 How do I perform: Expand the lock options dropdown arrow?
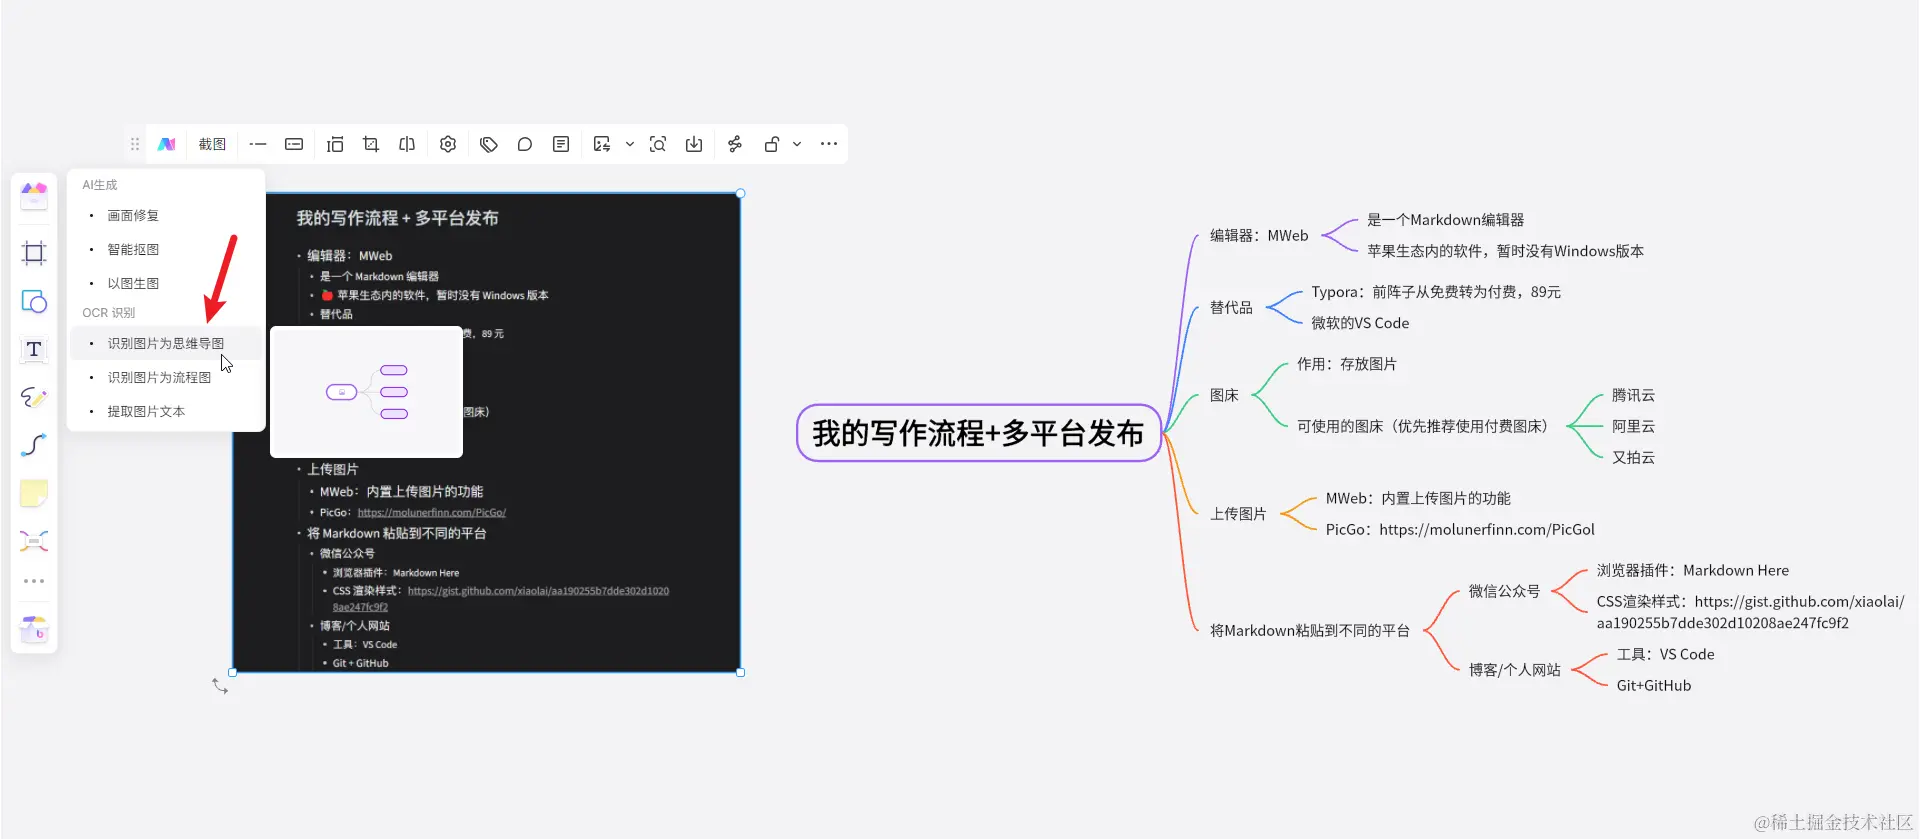tap(797, 144)
